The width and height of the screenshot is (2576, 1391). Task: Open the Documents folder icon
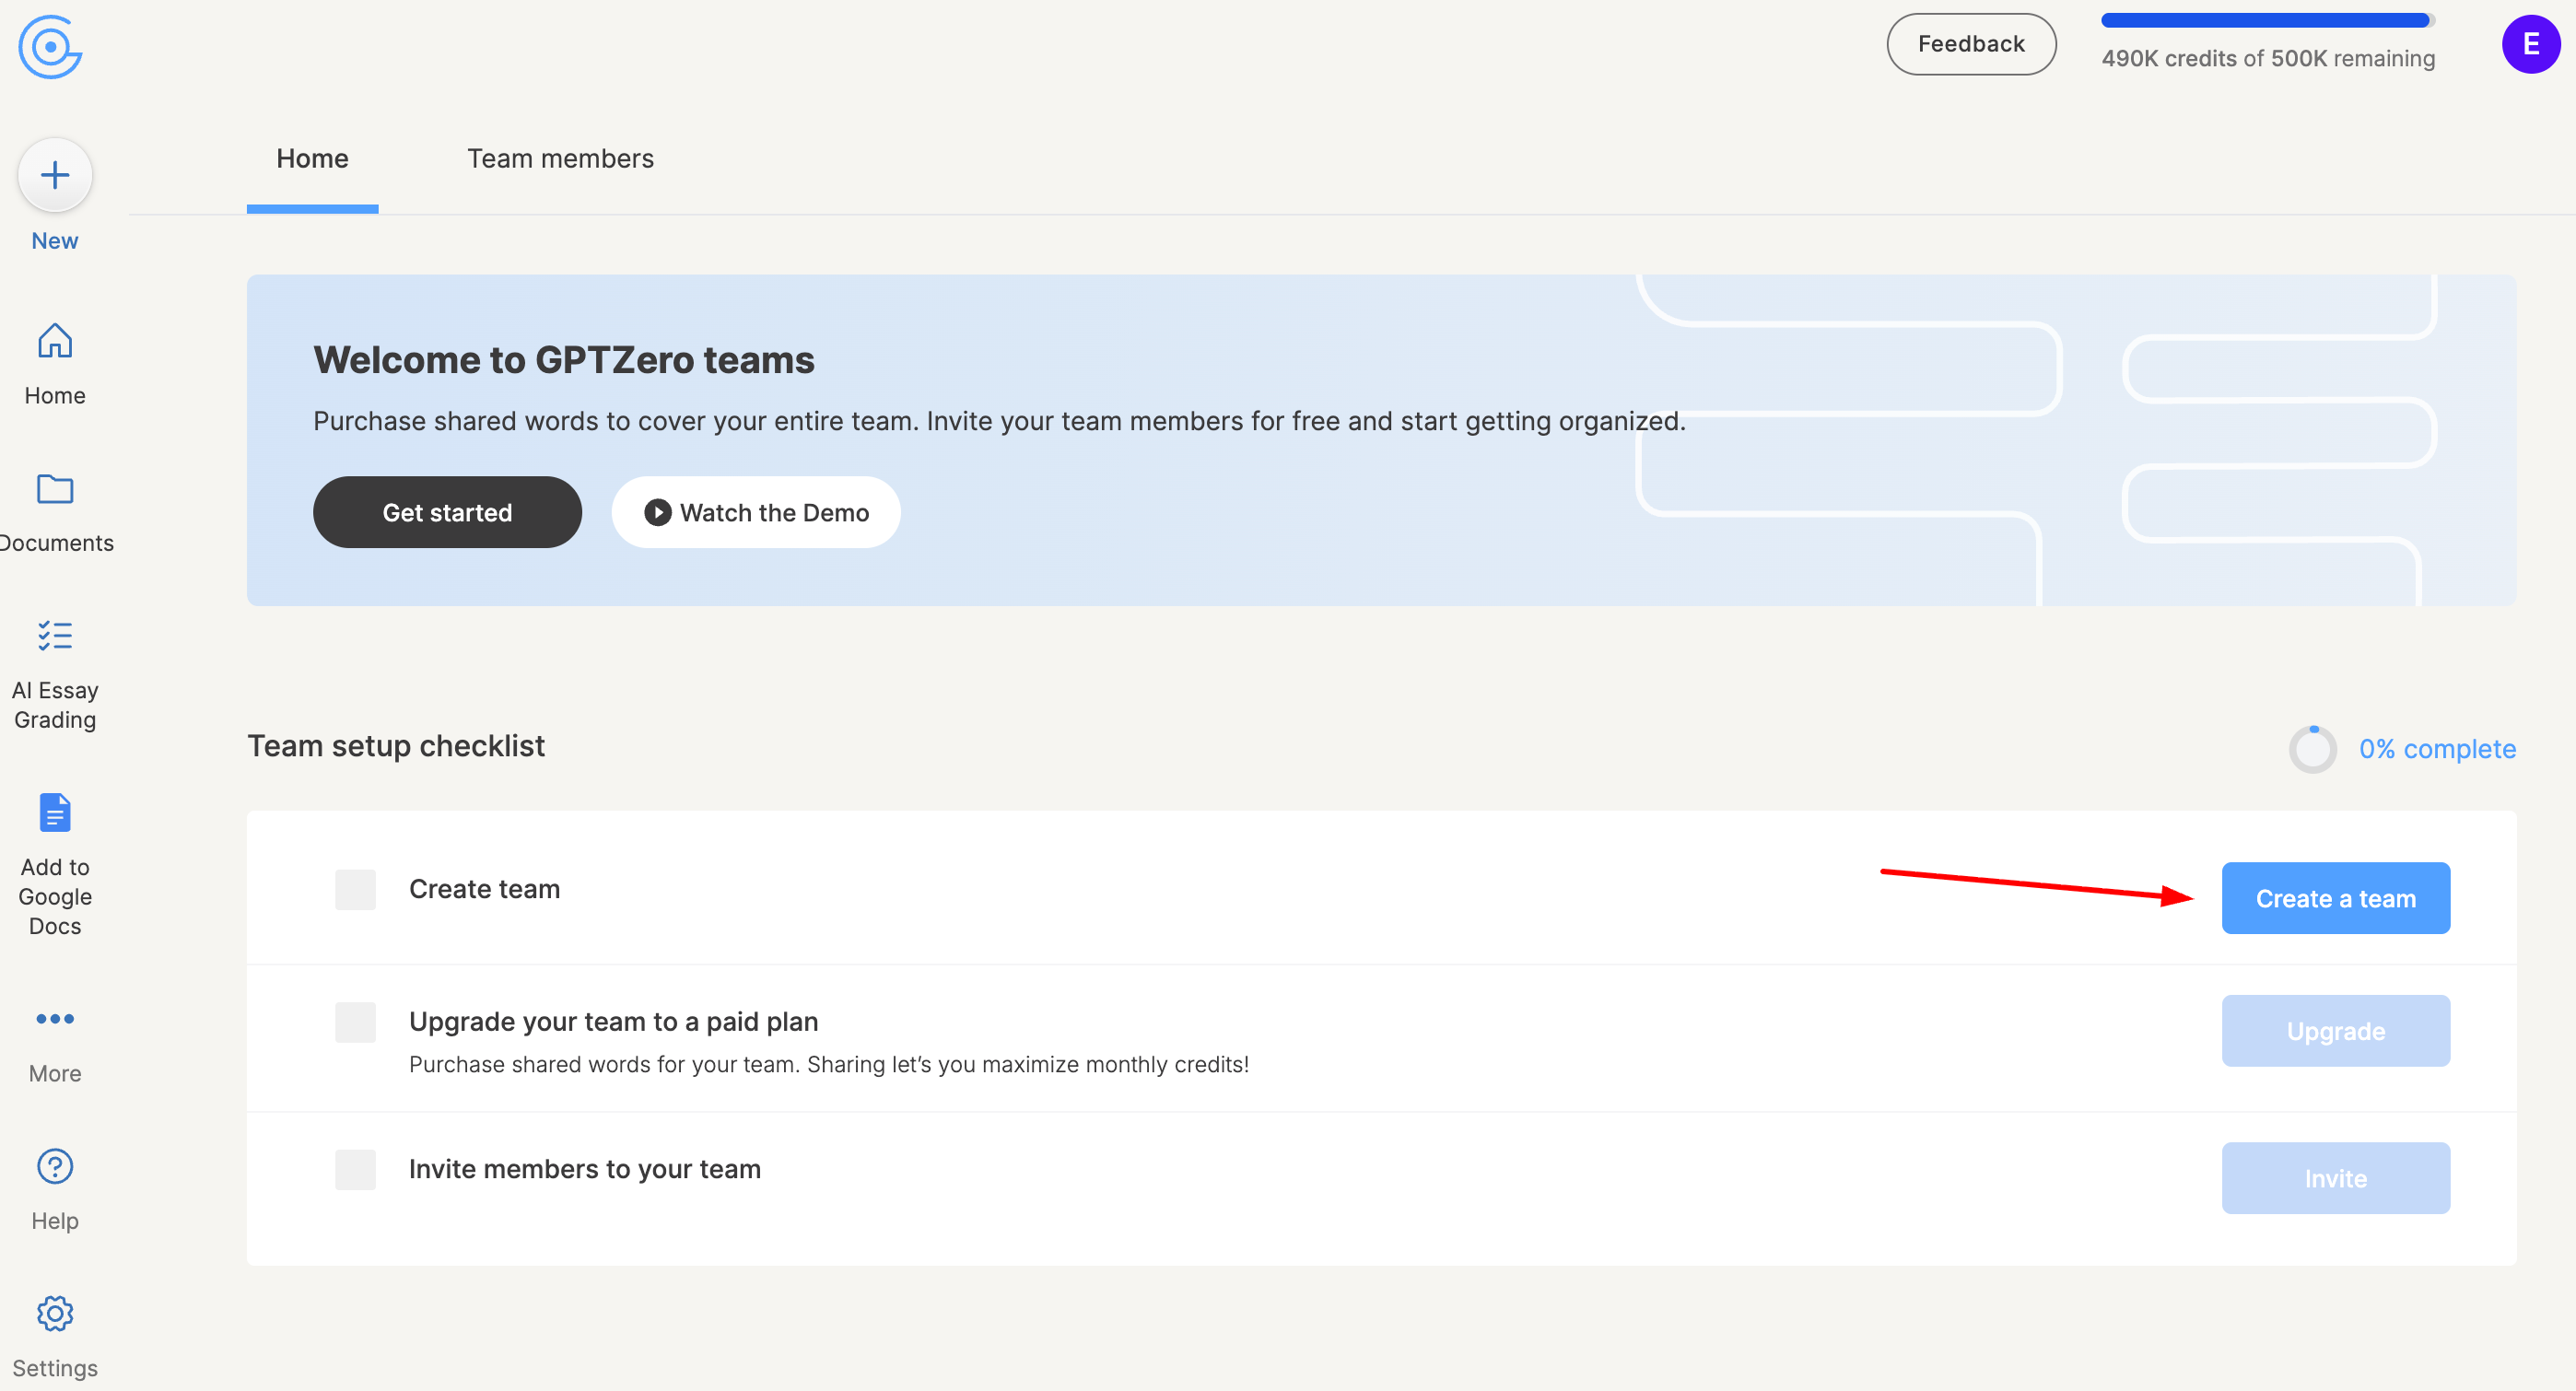pos(55,489)
